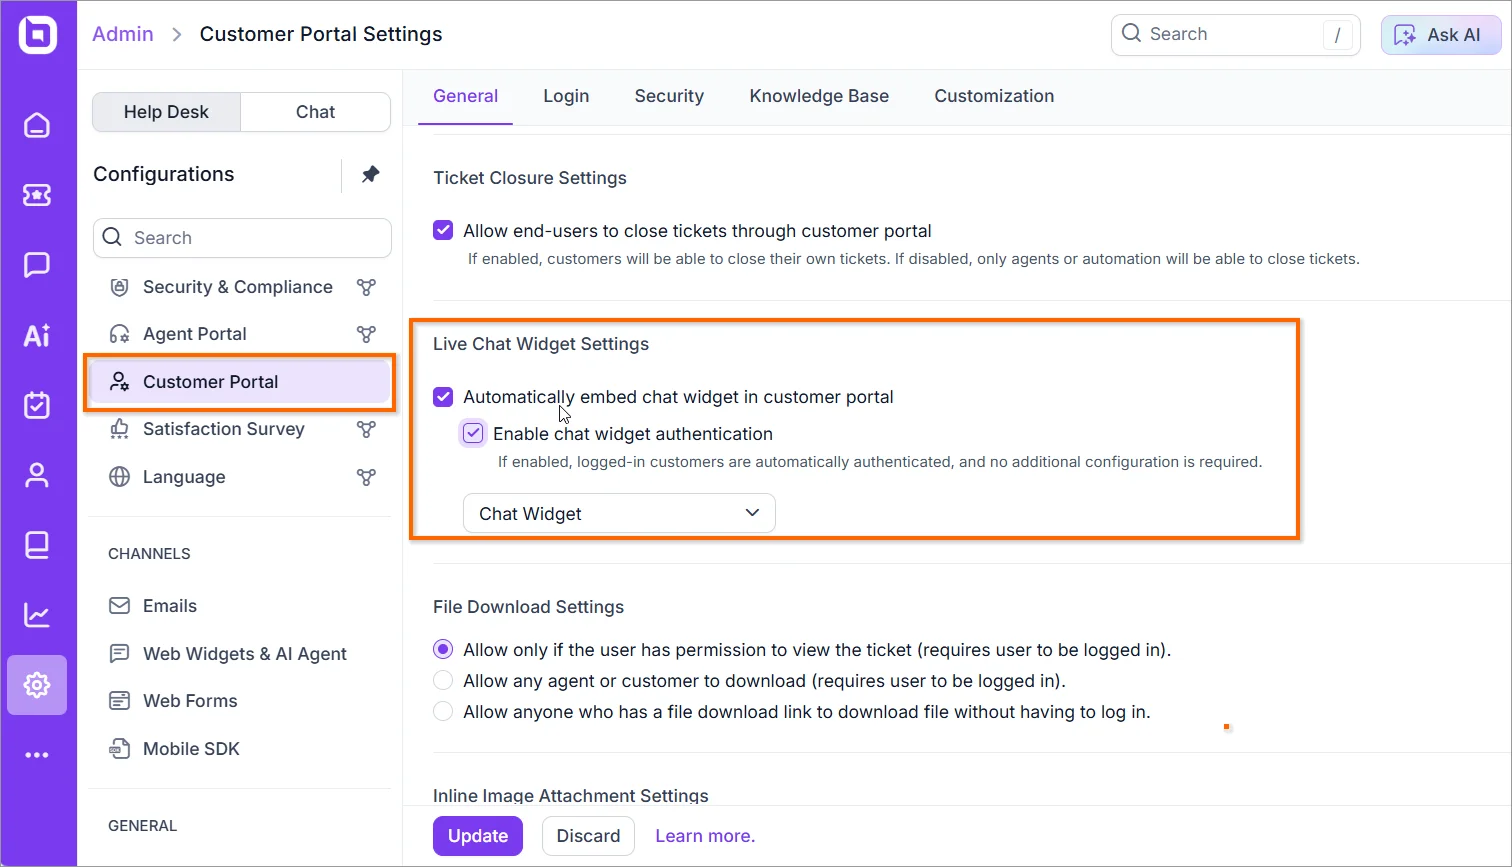Click the Mobile SDK icon
The width and height of the screenshot is (1512, 867).
pyautogui.click(x=119, y=749)
